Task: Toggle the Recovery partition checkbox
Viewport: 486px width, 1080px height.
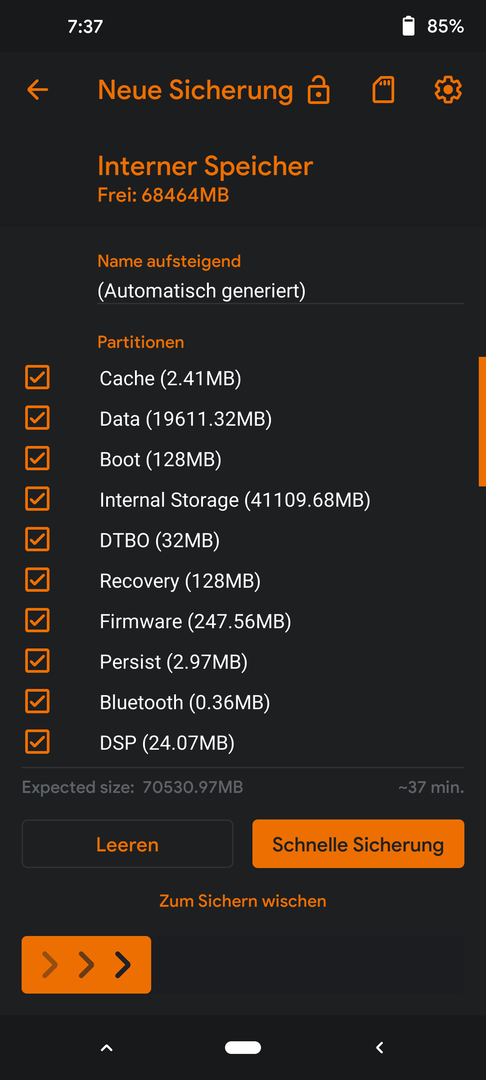Action: coord(37,581)
